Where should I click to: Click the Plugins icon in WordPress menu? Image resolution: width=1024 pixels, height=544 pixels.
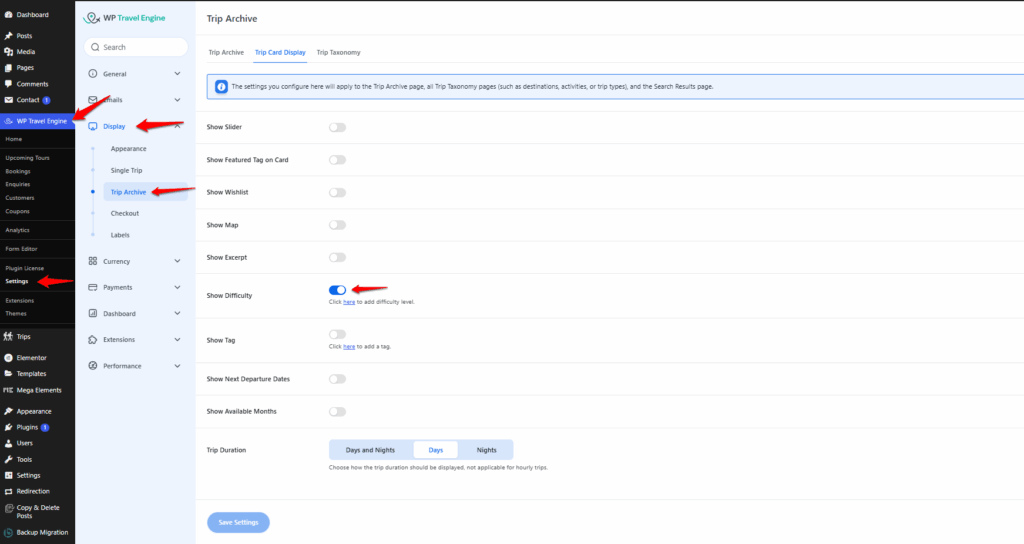click(8, 427)
